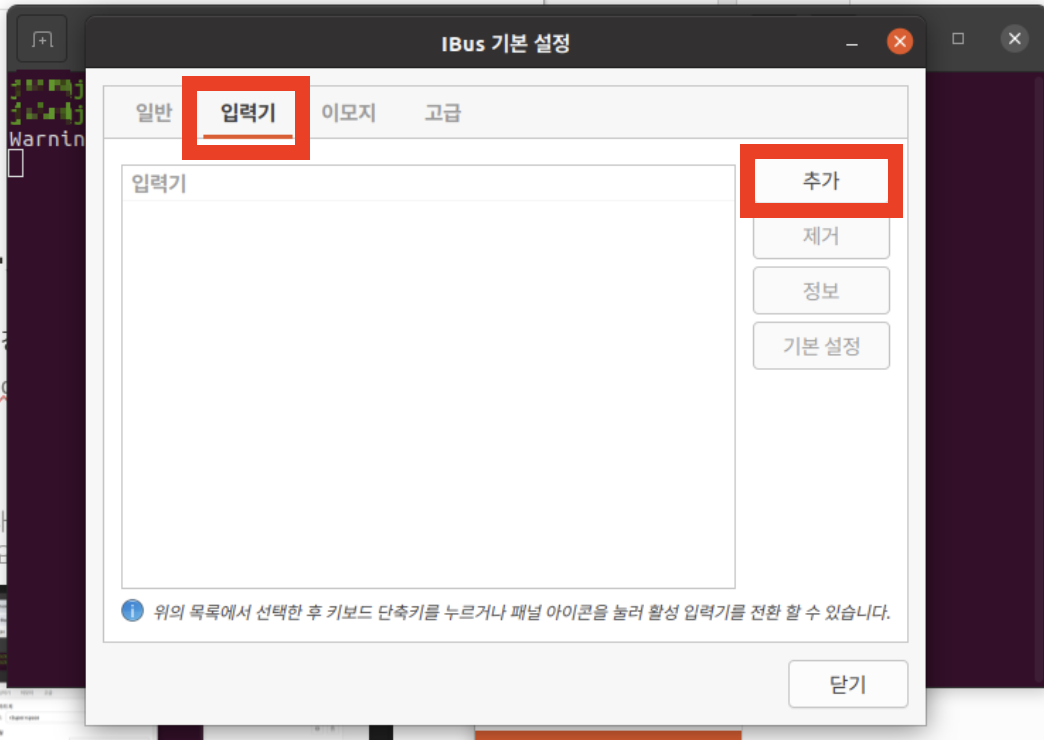Click the 제거 button

click(x=821, y=235)
